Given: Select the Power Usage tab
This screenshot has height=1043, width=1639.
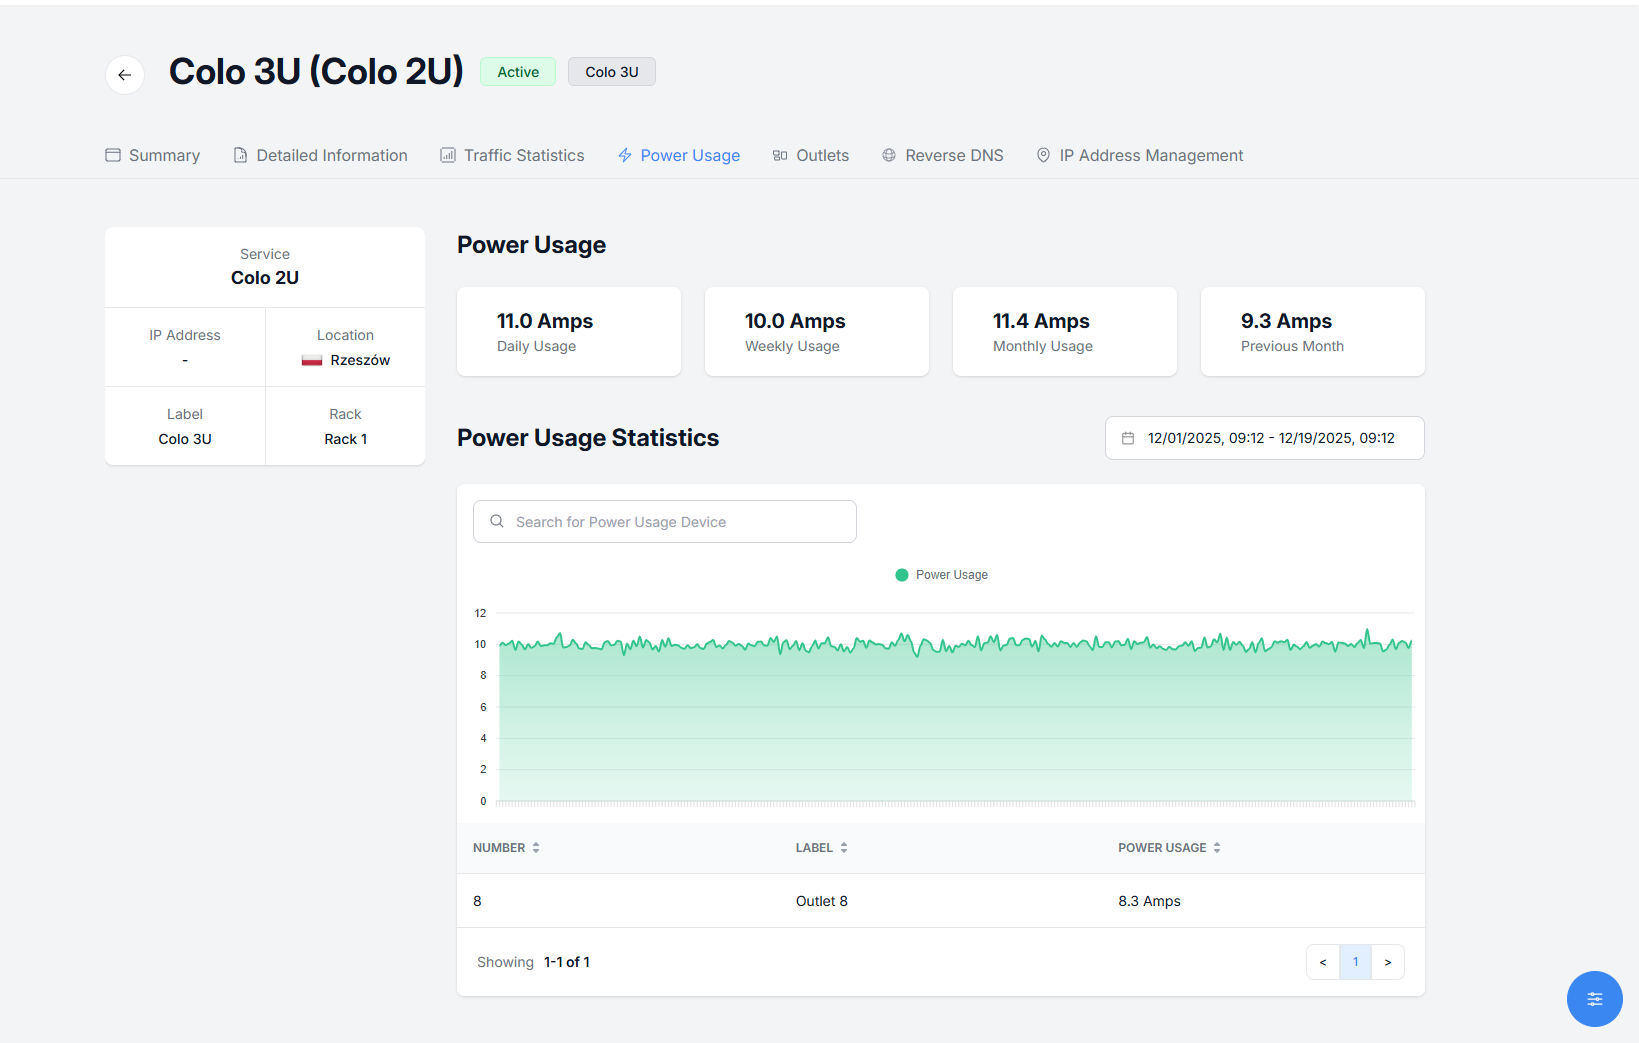Looking at the screenshot, I should pyautogui.click(x=679, y=155).
